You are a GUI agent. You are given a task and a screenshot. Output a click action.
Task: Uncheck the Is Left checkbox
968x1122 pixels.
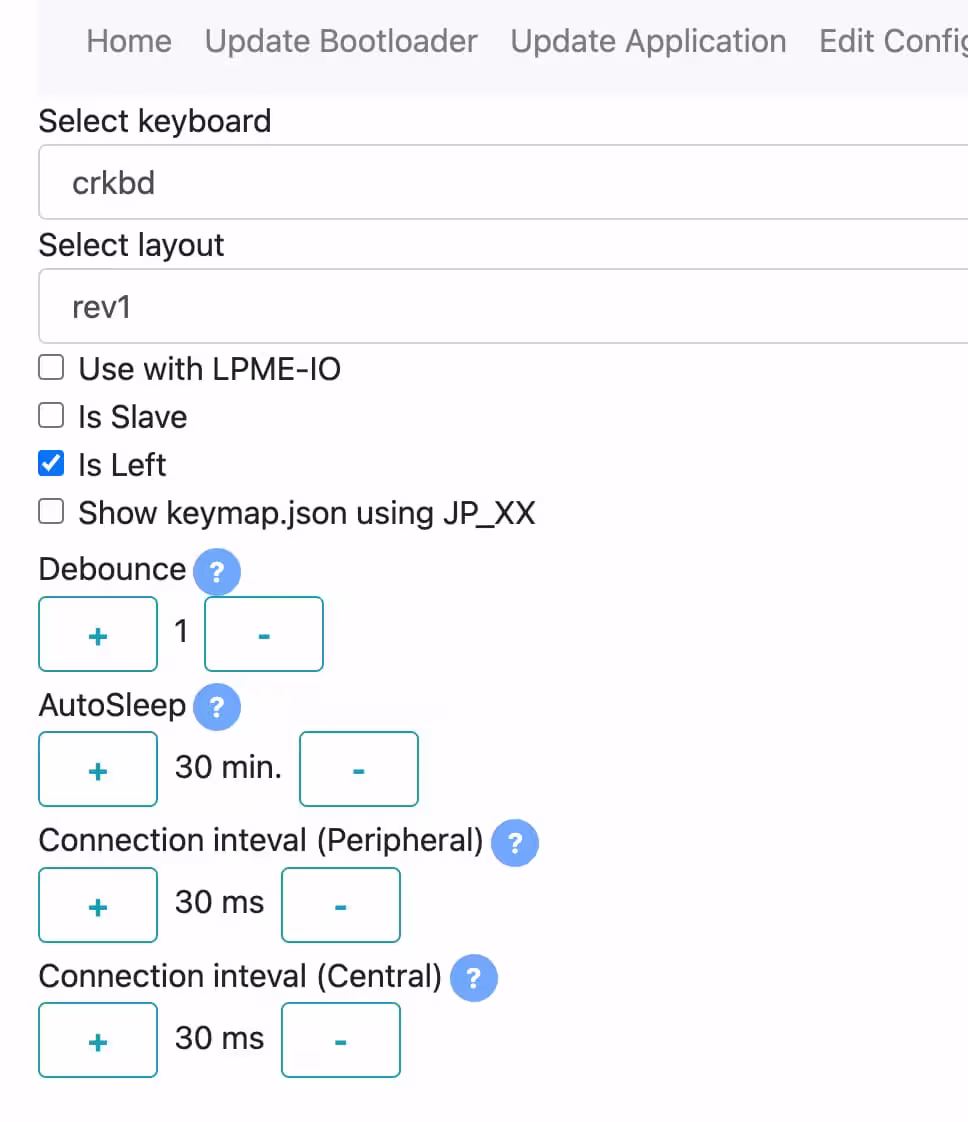point(51,463)
